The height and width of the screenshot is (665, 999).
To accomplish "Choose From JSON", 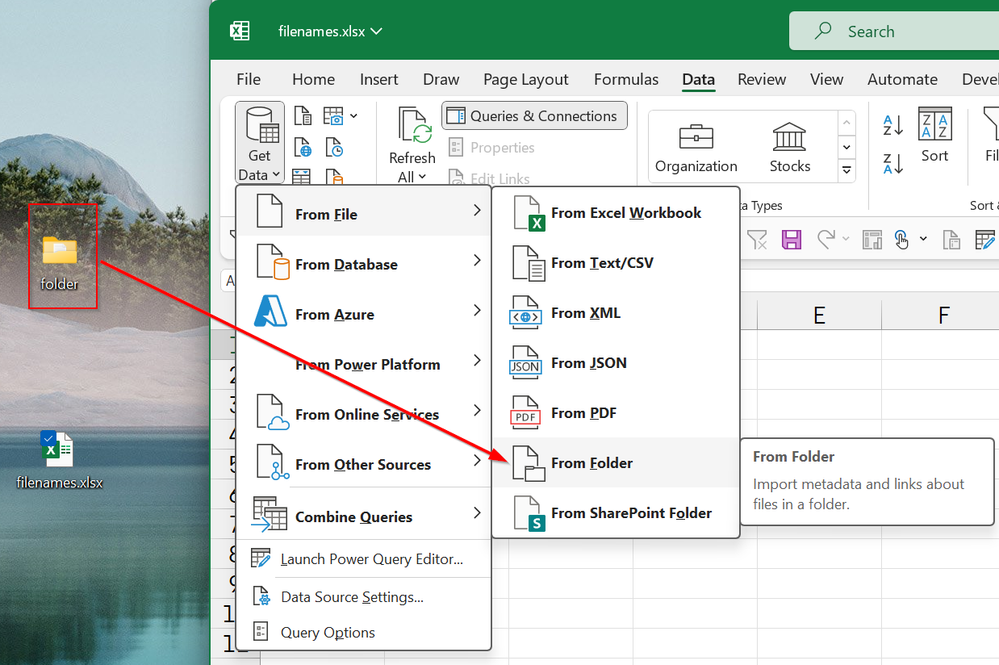I will [x=615, y=363].
